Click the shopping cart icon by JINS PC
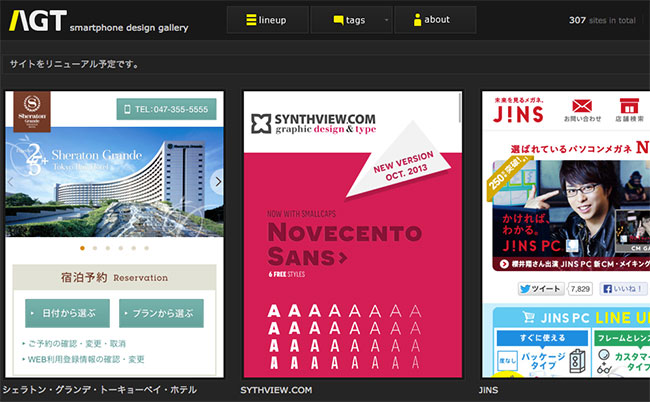Image resolution: width=650 pixels, height=402 pixels. click(x=529, y=317)
